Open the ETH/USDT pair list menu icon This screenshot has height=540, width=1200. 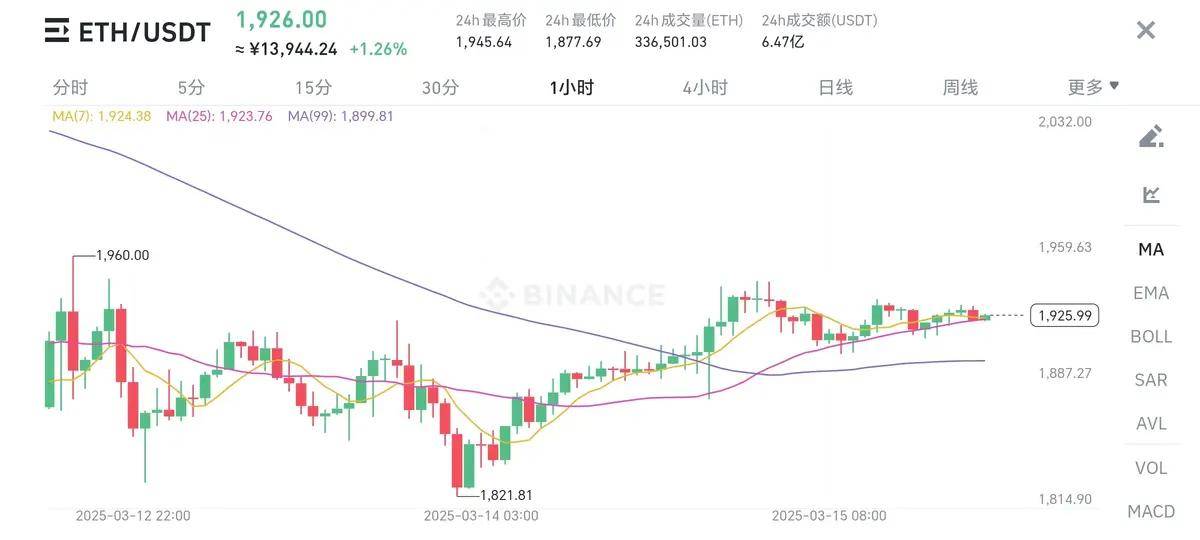[x=57, y=31]
